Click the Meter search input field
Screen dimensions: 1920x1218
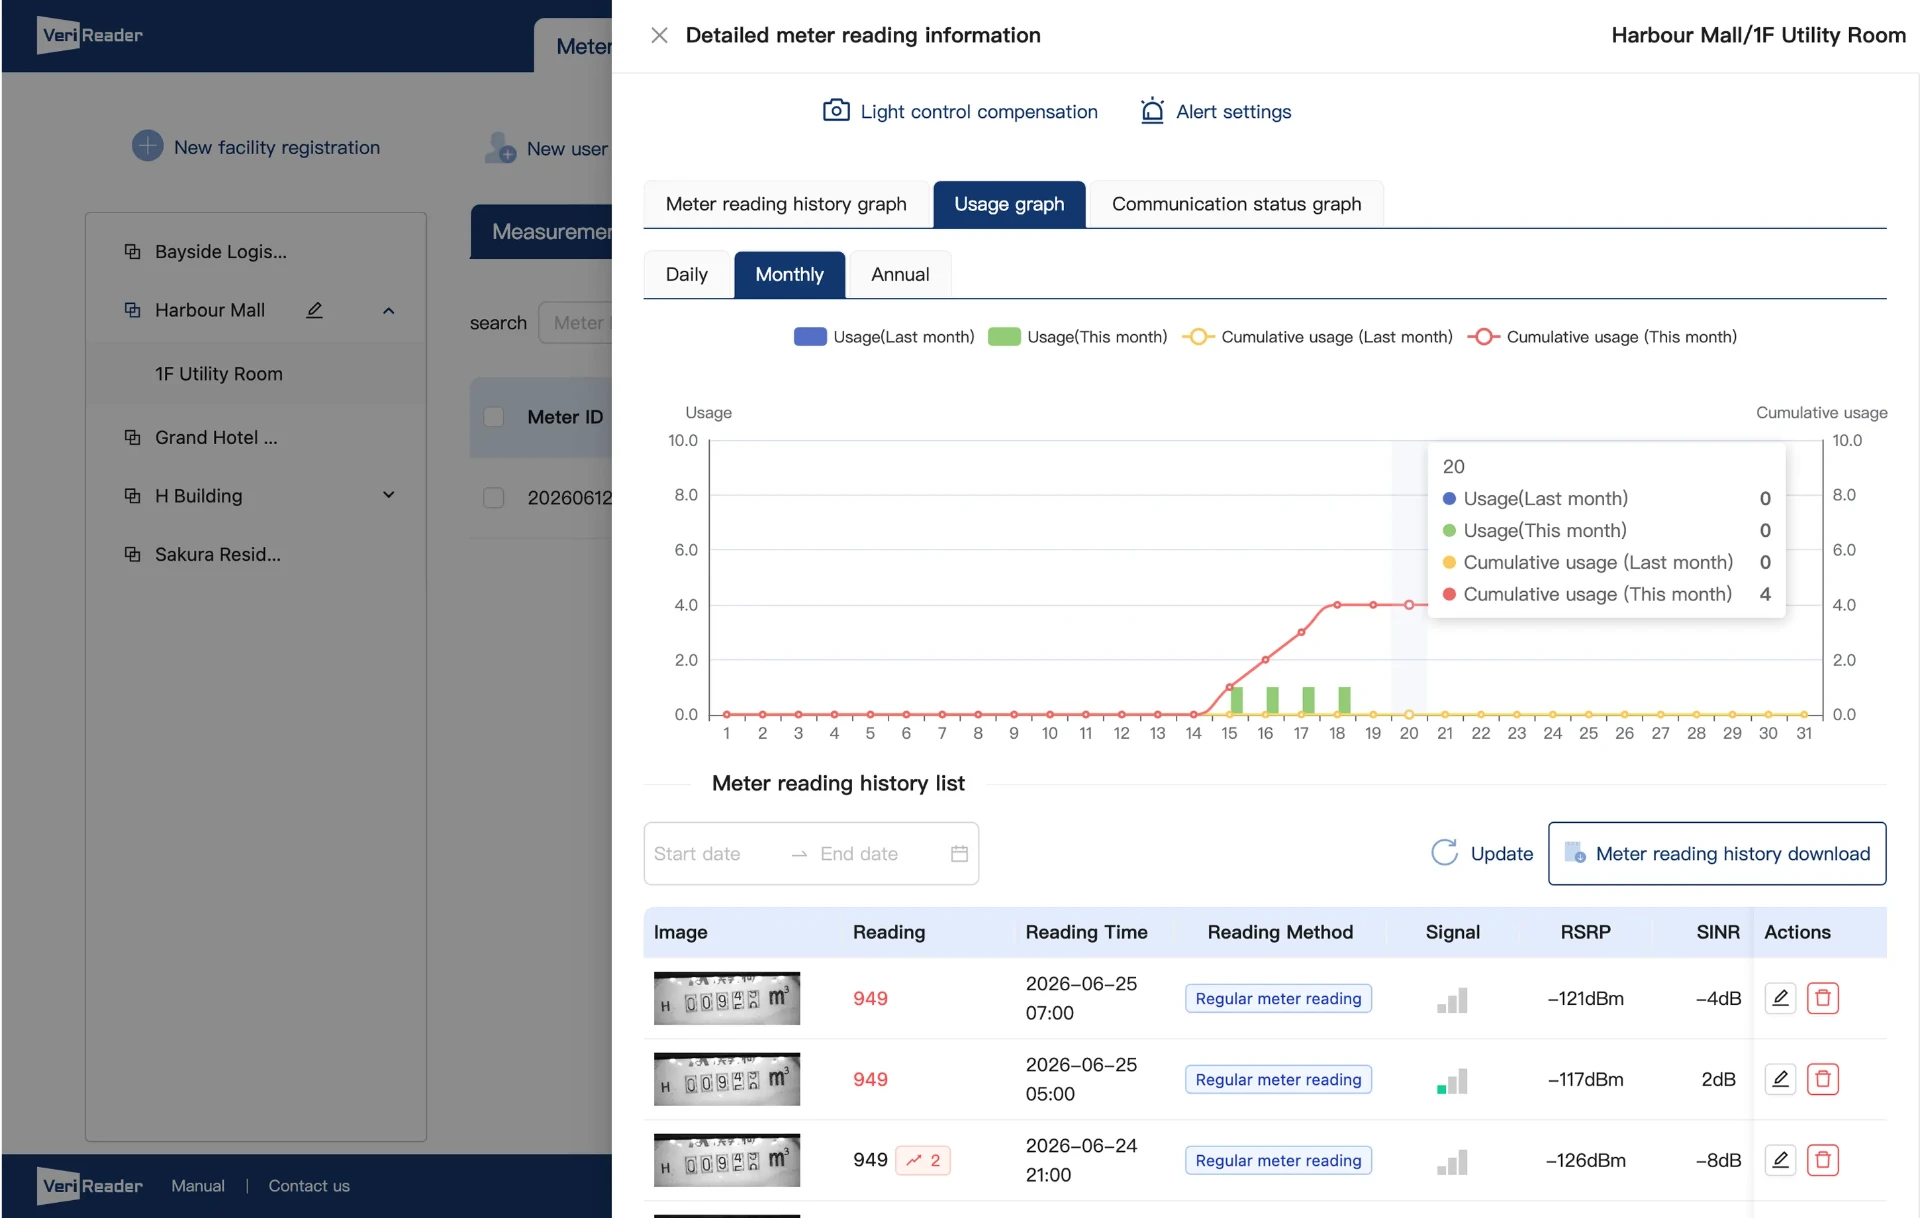click(x=576, y=323)
